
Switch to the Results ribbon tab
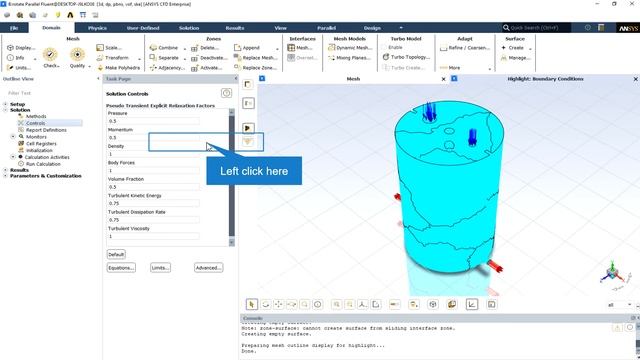[235, 28]
